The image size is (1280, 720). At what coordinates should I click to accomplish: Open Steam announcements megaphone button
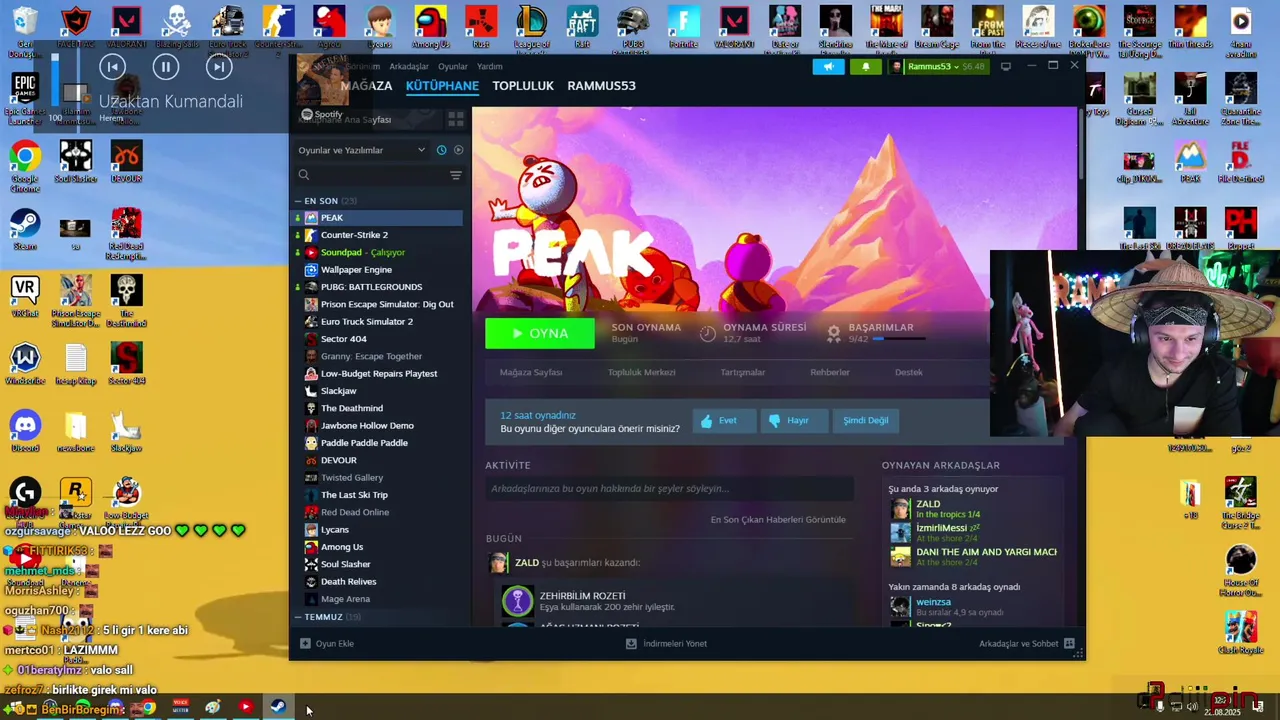click(x=828, y=66)
